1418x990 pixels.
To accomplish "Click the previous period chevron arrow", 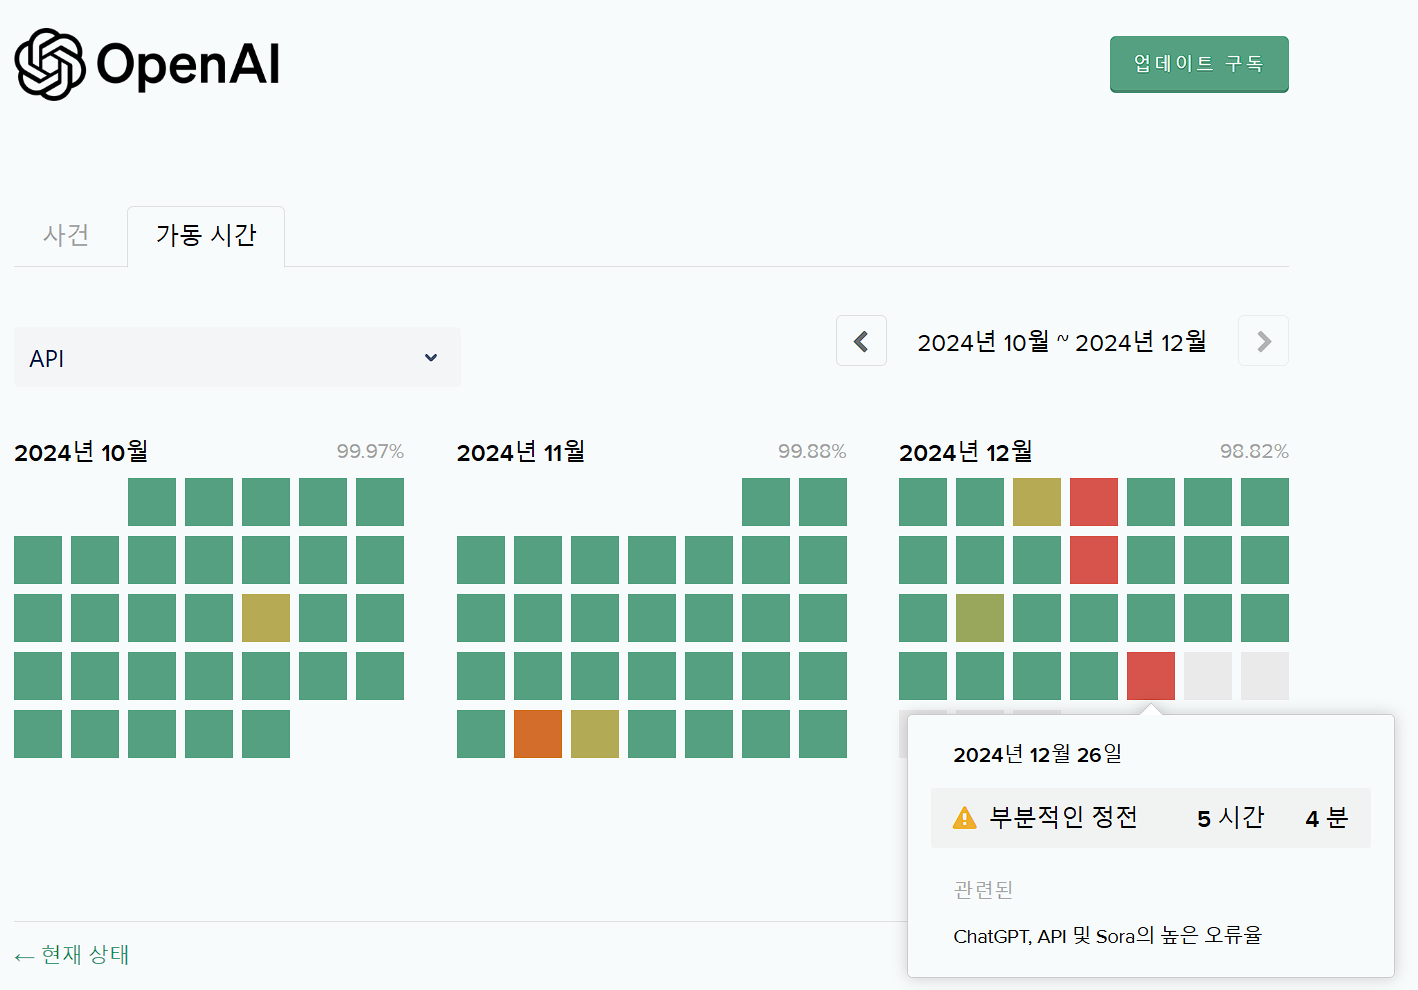I will [x=861, y=340].
